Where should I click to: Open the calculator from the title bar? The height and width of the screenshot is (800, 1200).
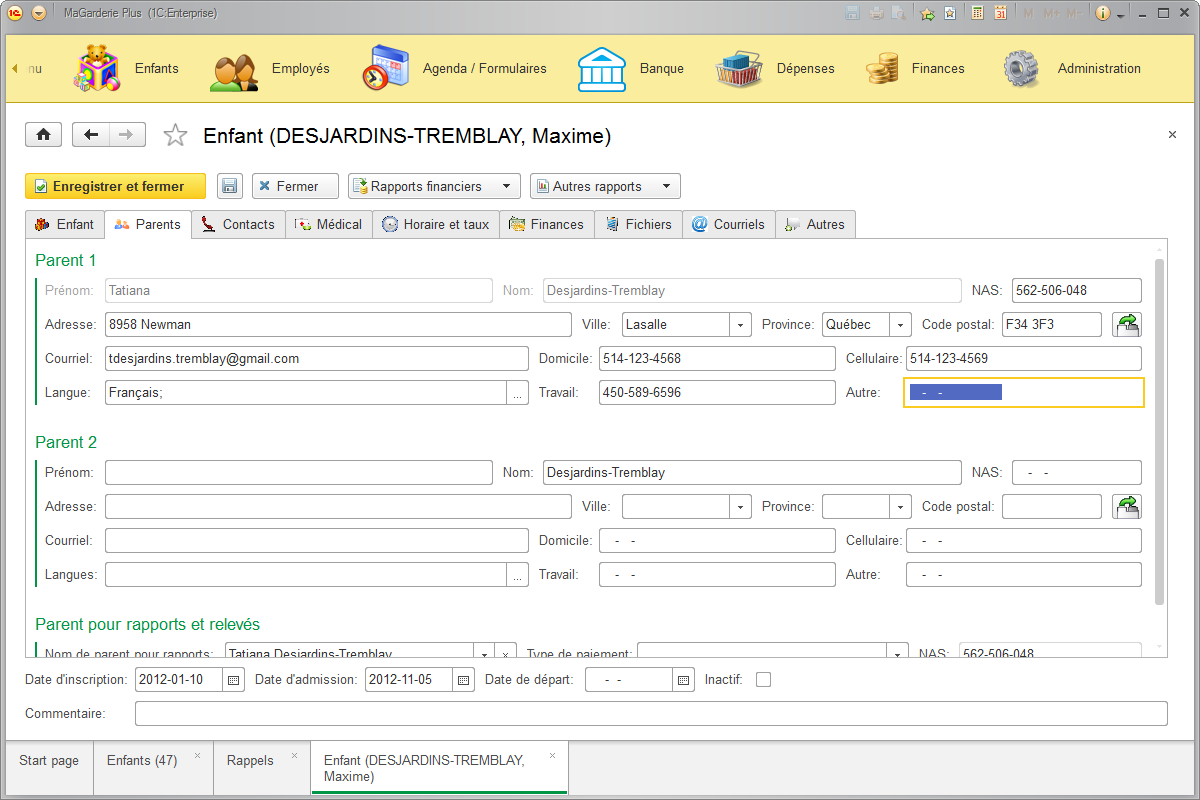[x=977, y=12]
